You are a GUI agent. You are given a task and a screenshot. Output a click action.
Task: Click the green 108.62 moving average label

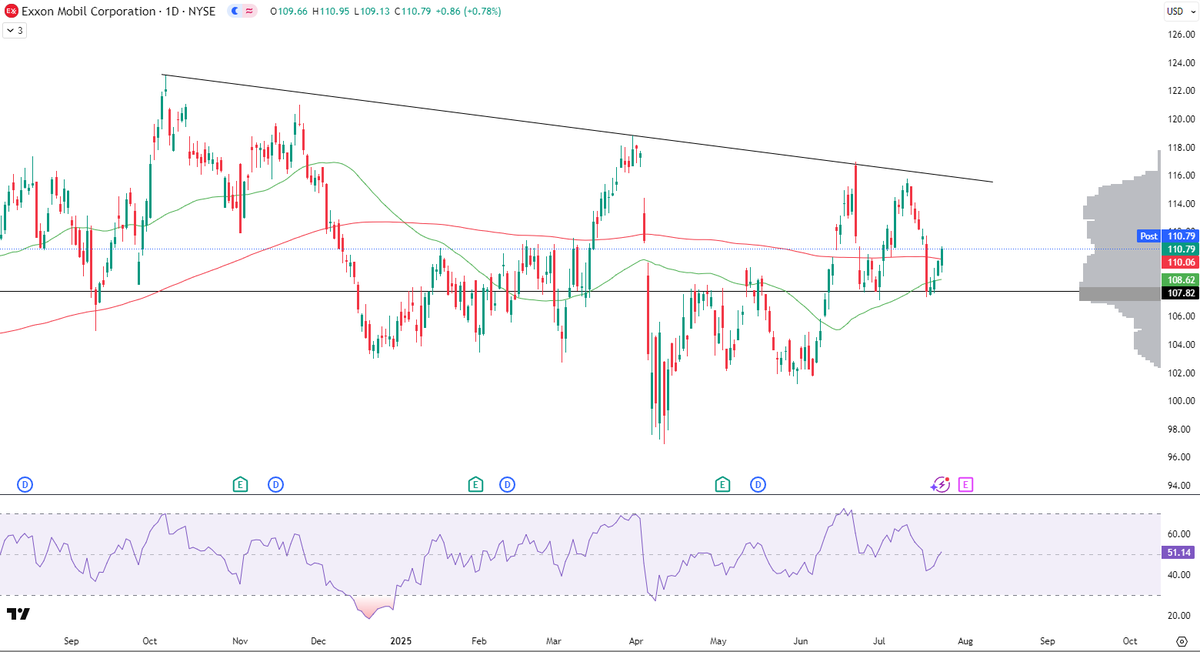tap(1179, 280)
